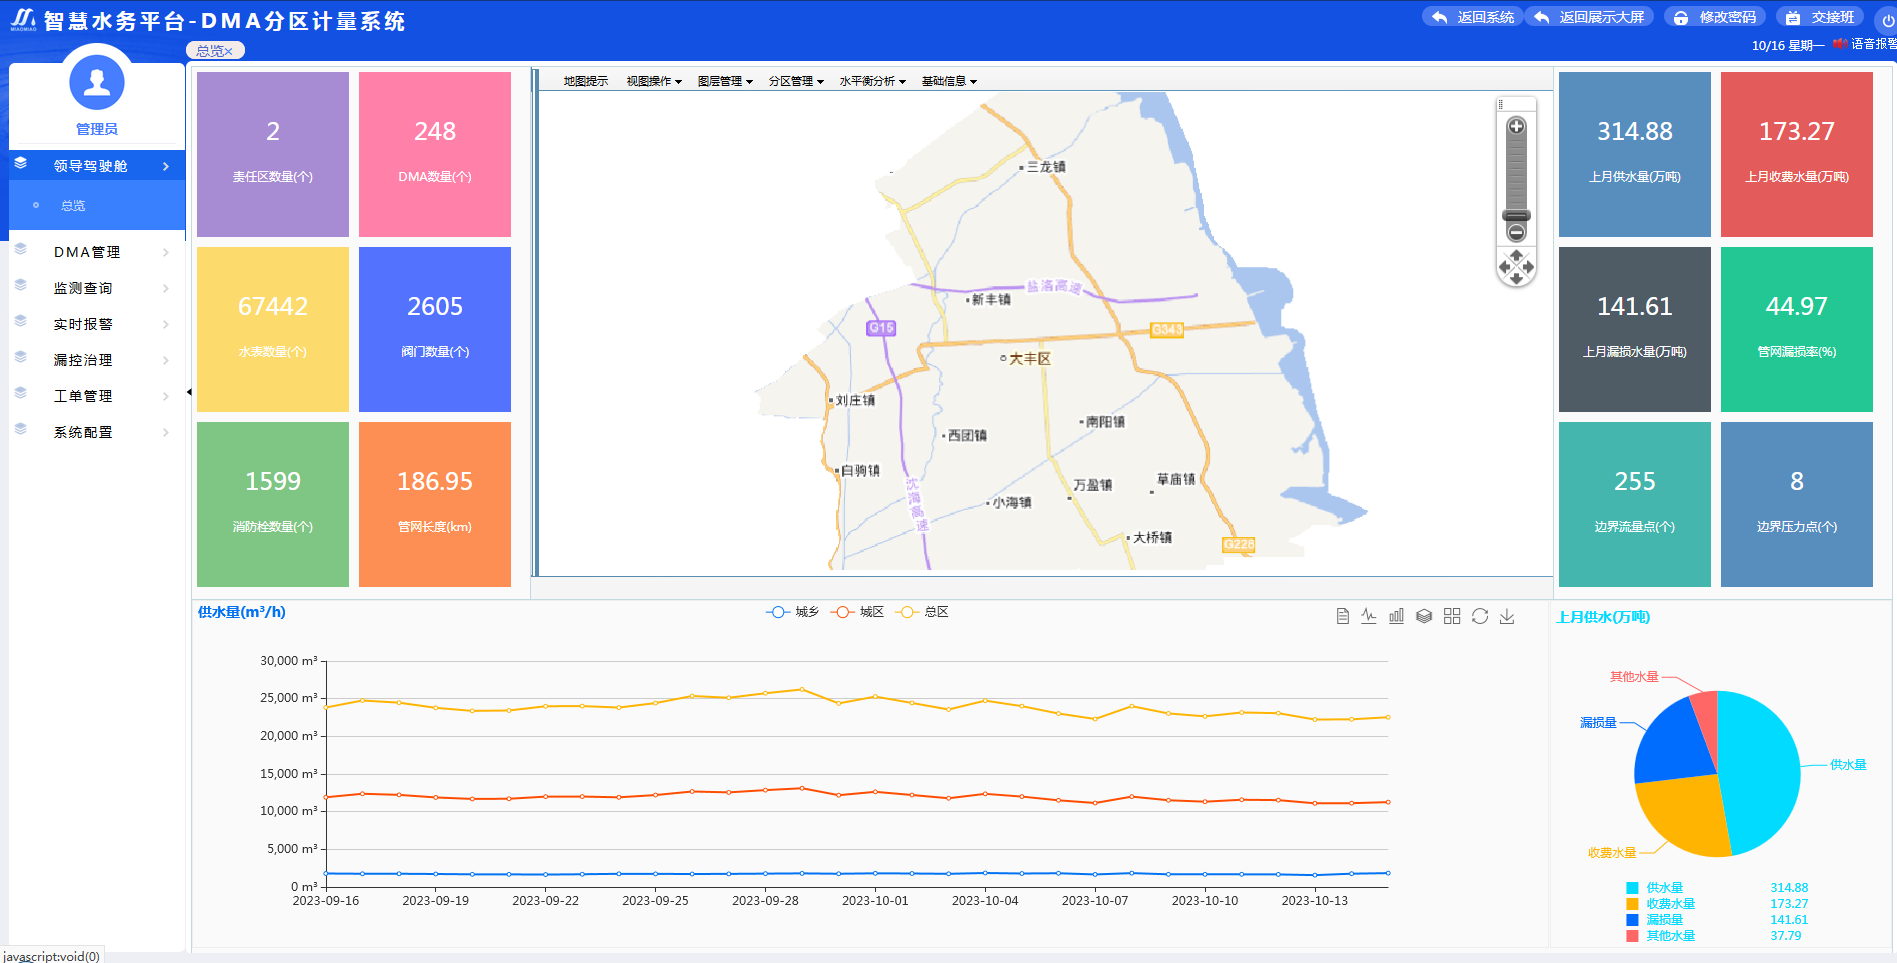Toggle the 城乡 legend series
The width and height of the screenshot is (1897, 963).
(792, 612)
